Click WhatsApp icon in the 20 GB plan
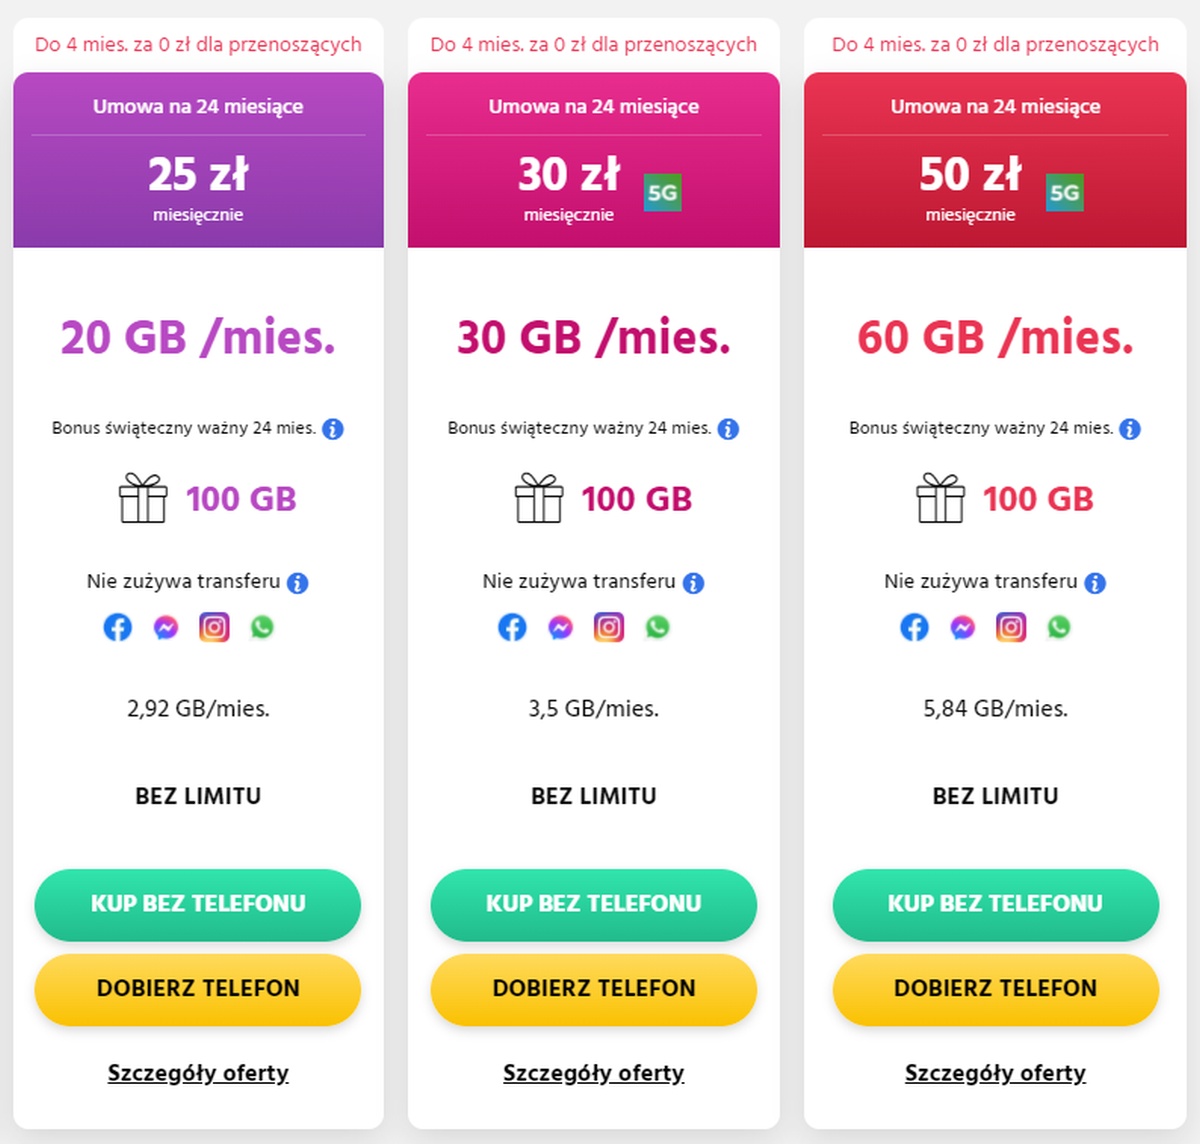Screen dimensions: 1200x1144 (262, 627)
